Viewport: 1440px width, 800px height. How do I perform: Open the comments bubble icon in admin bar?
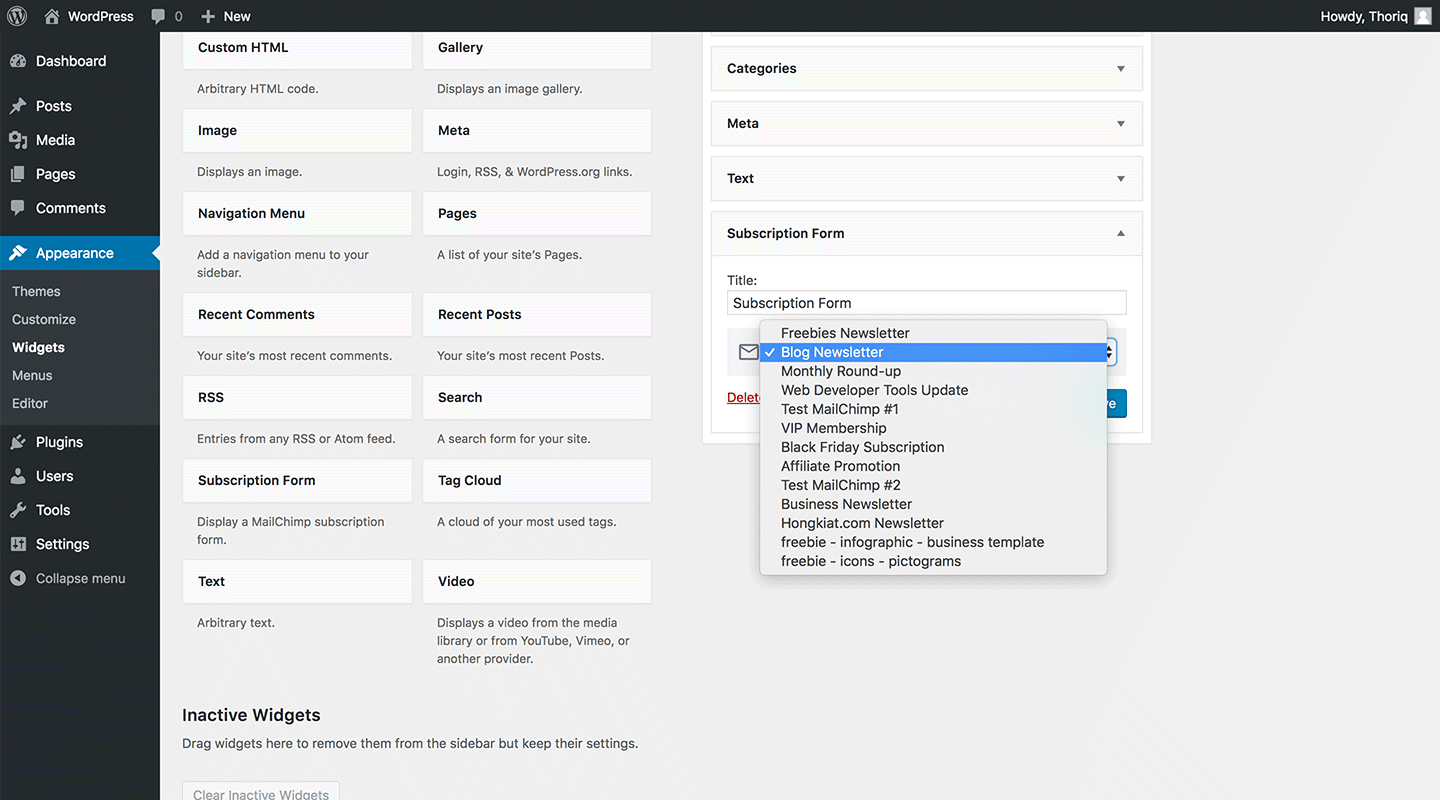tap(158, 17)
